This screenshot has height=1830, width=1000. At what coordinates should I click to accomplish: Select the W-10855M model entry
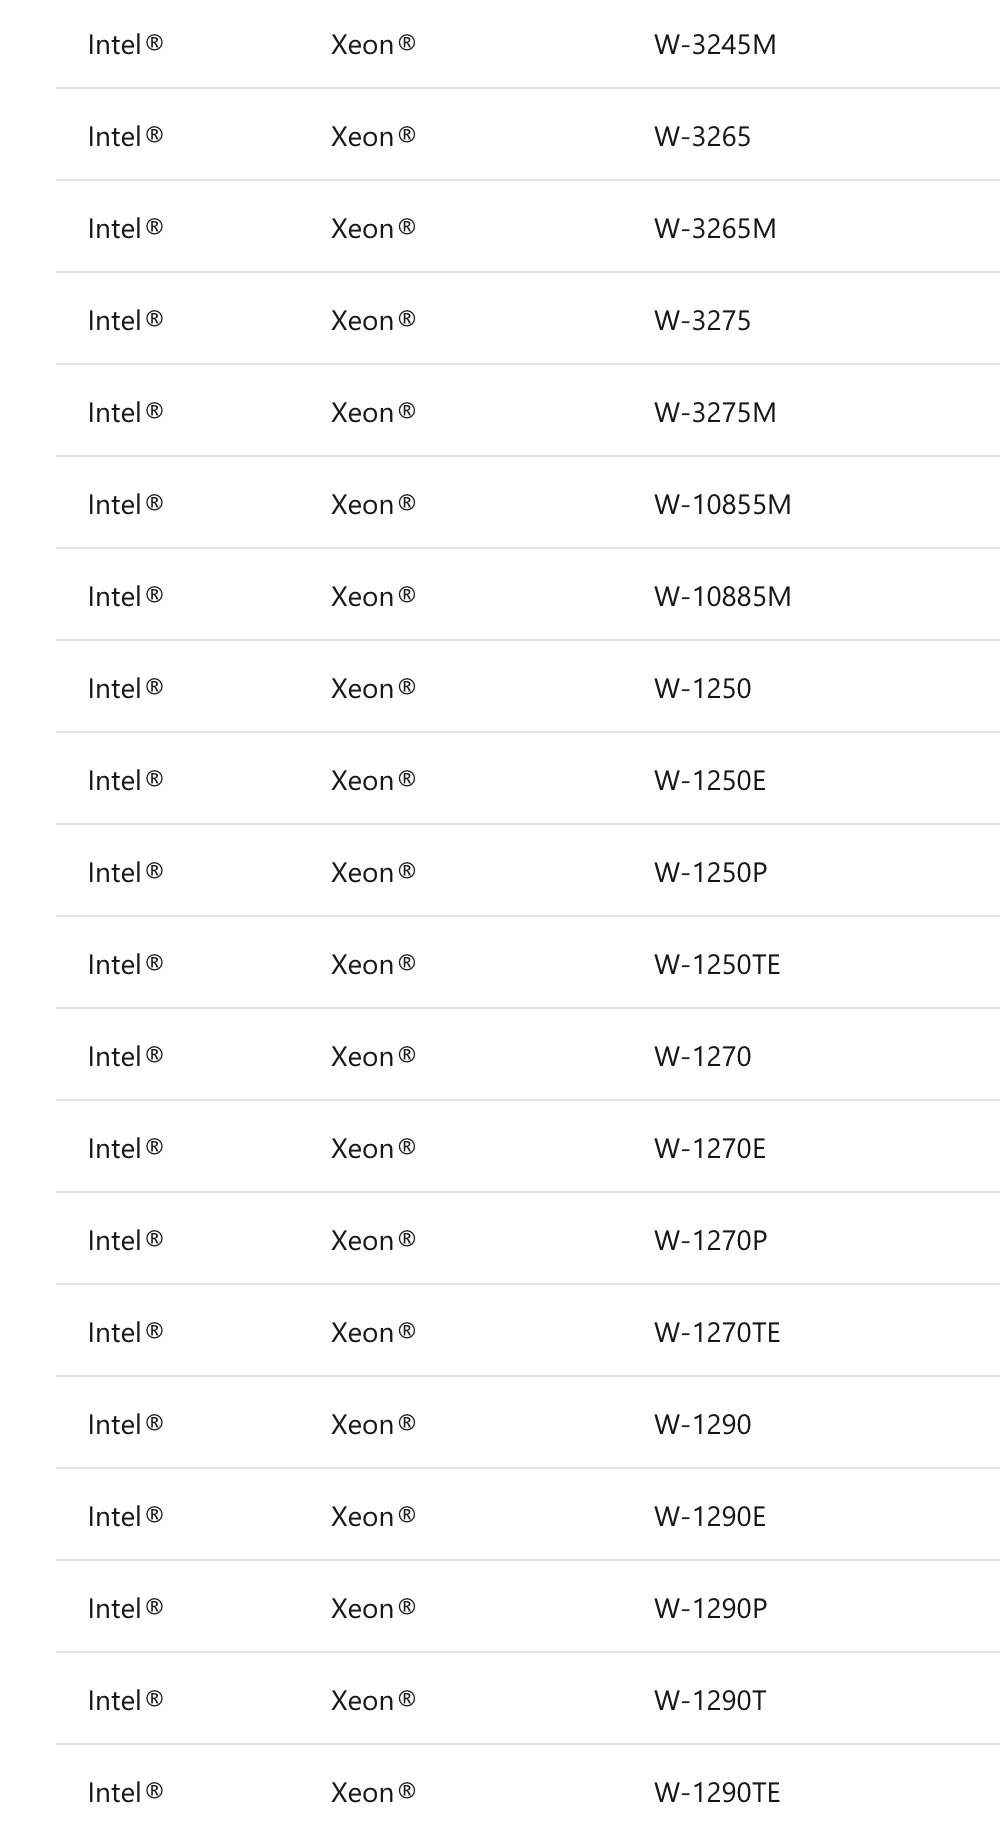[722, 505]
